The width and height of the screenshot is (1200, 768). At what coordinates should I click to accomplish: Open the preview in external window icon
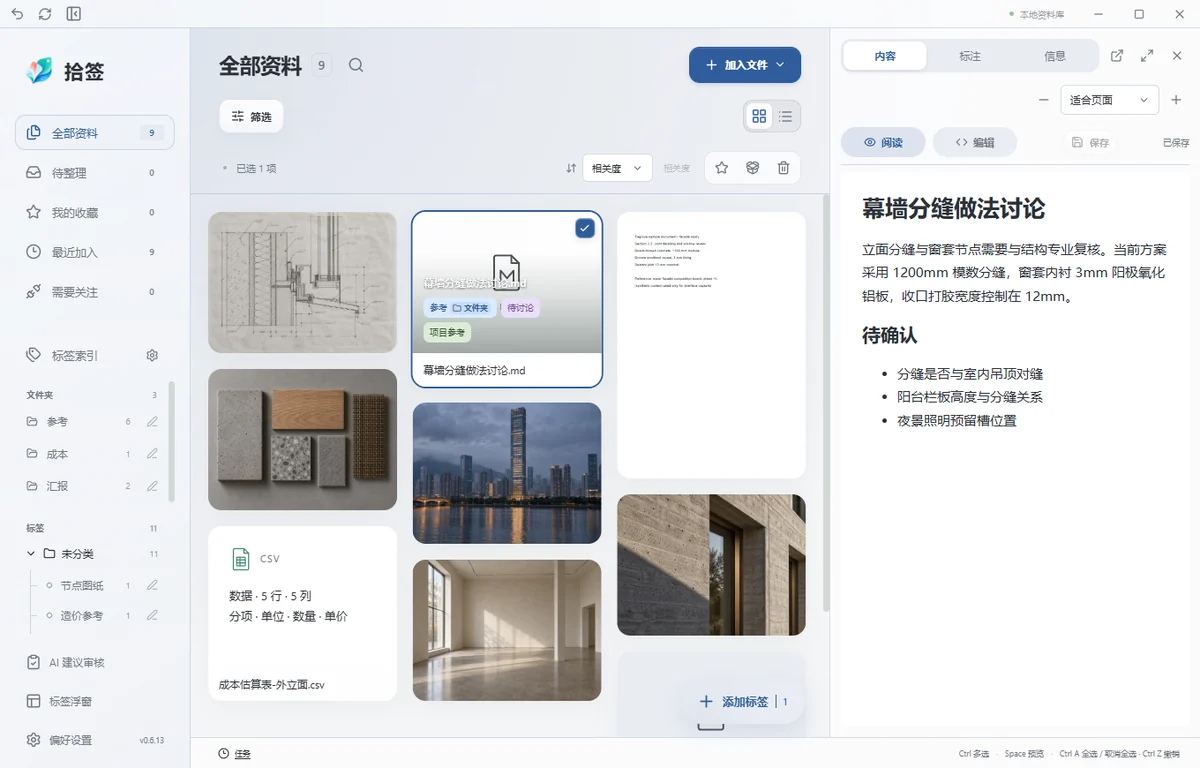coord(1117,56)
